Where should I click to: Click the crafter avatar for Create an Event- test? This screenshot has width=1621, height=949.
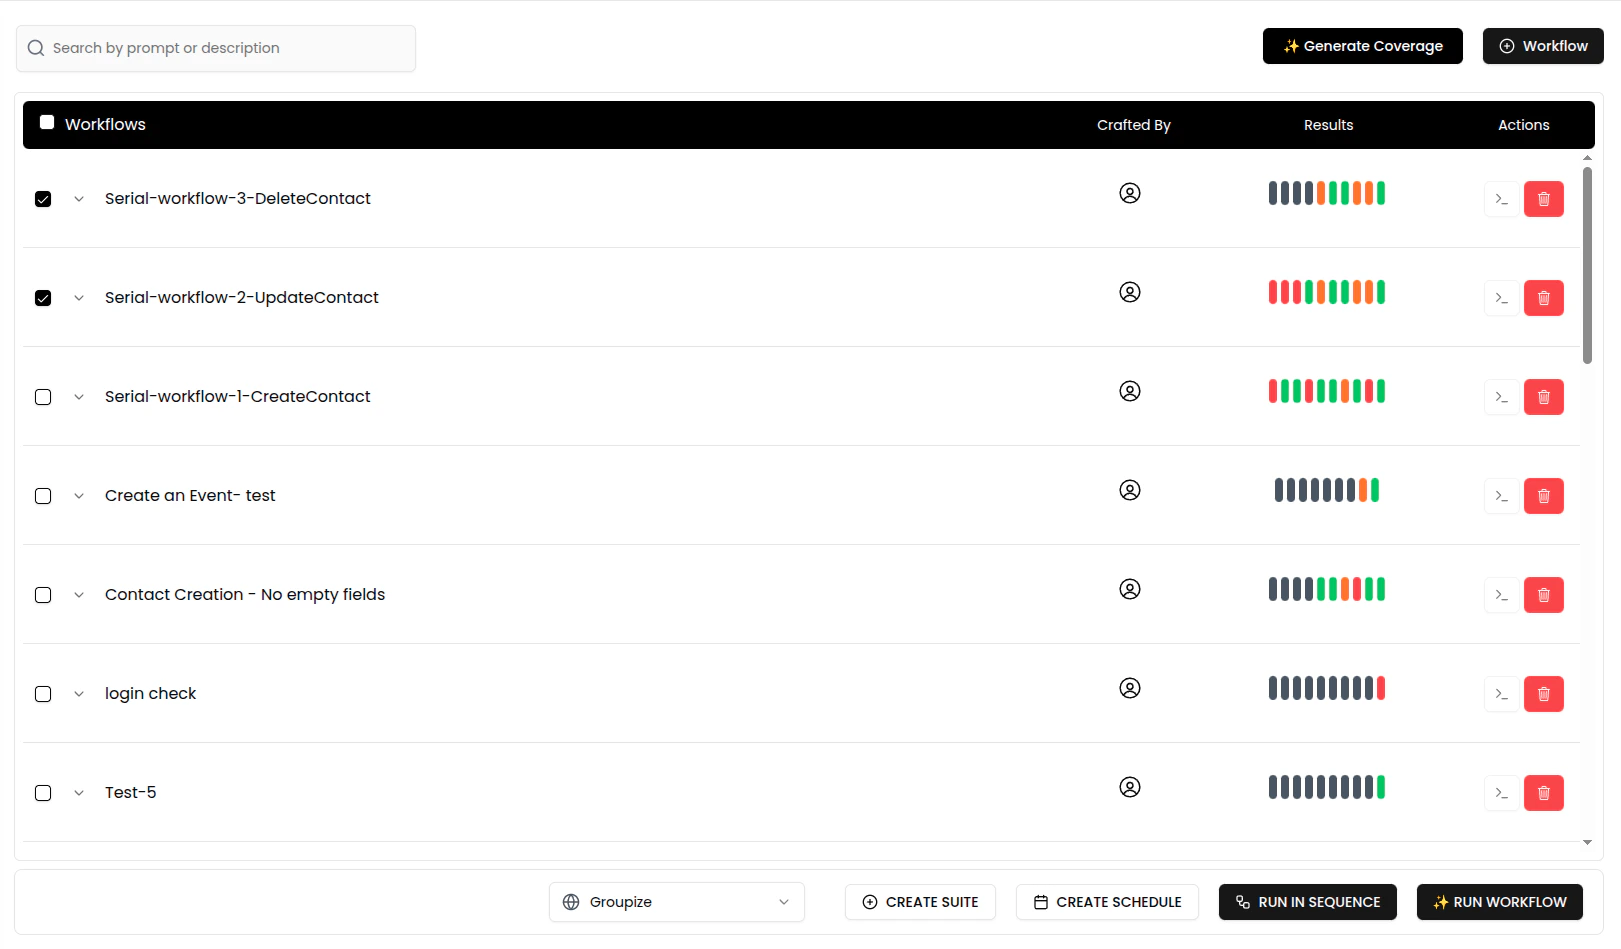[x=1130, y=490]
